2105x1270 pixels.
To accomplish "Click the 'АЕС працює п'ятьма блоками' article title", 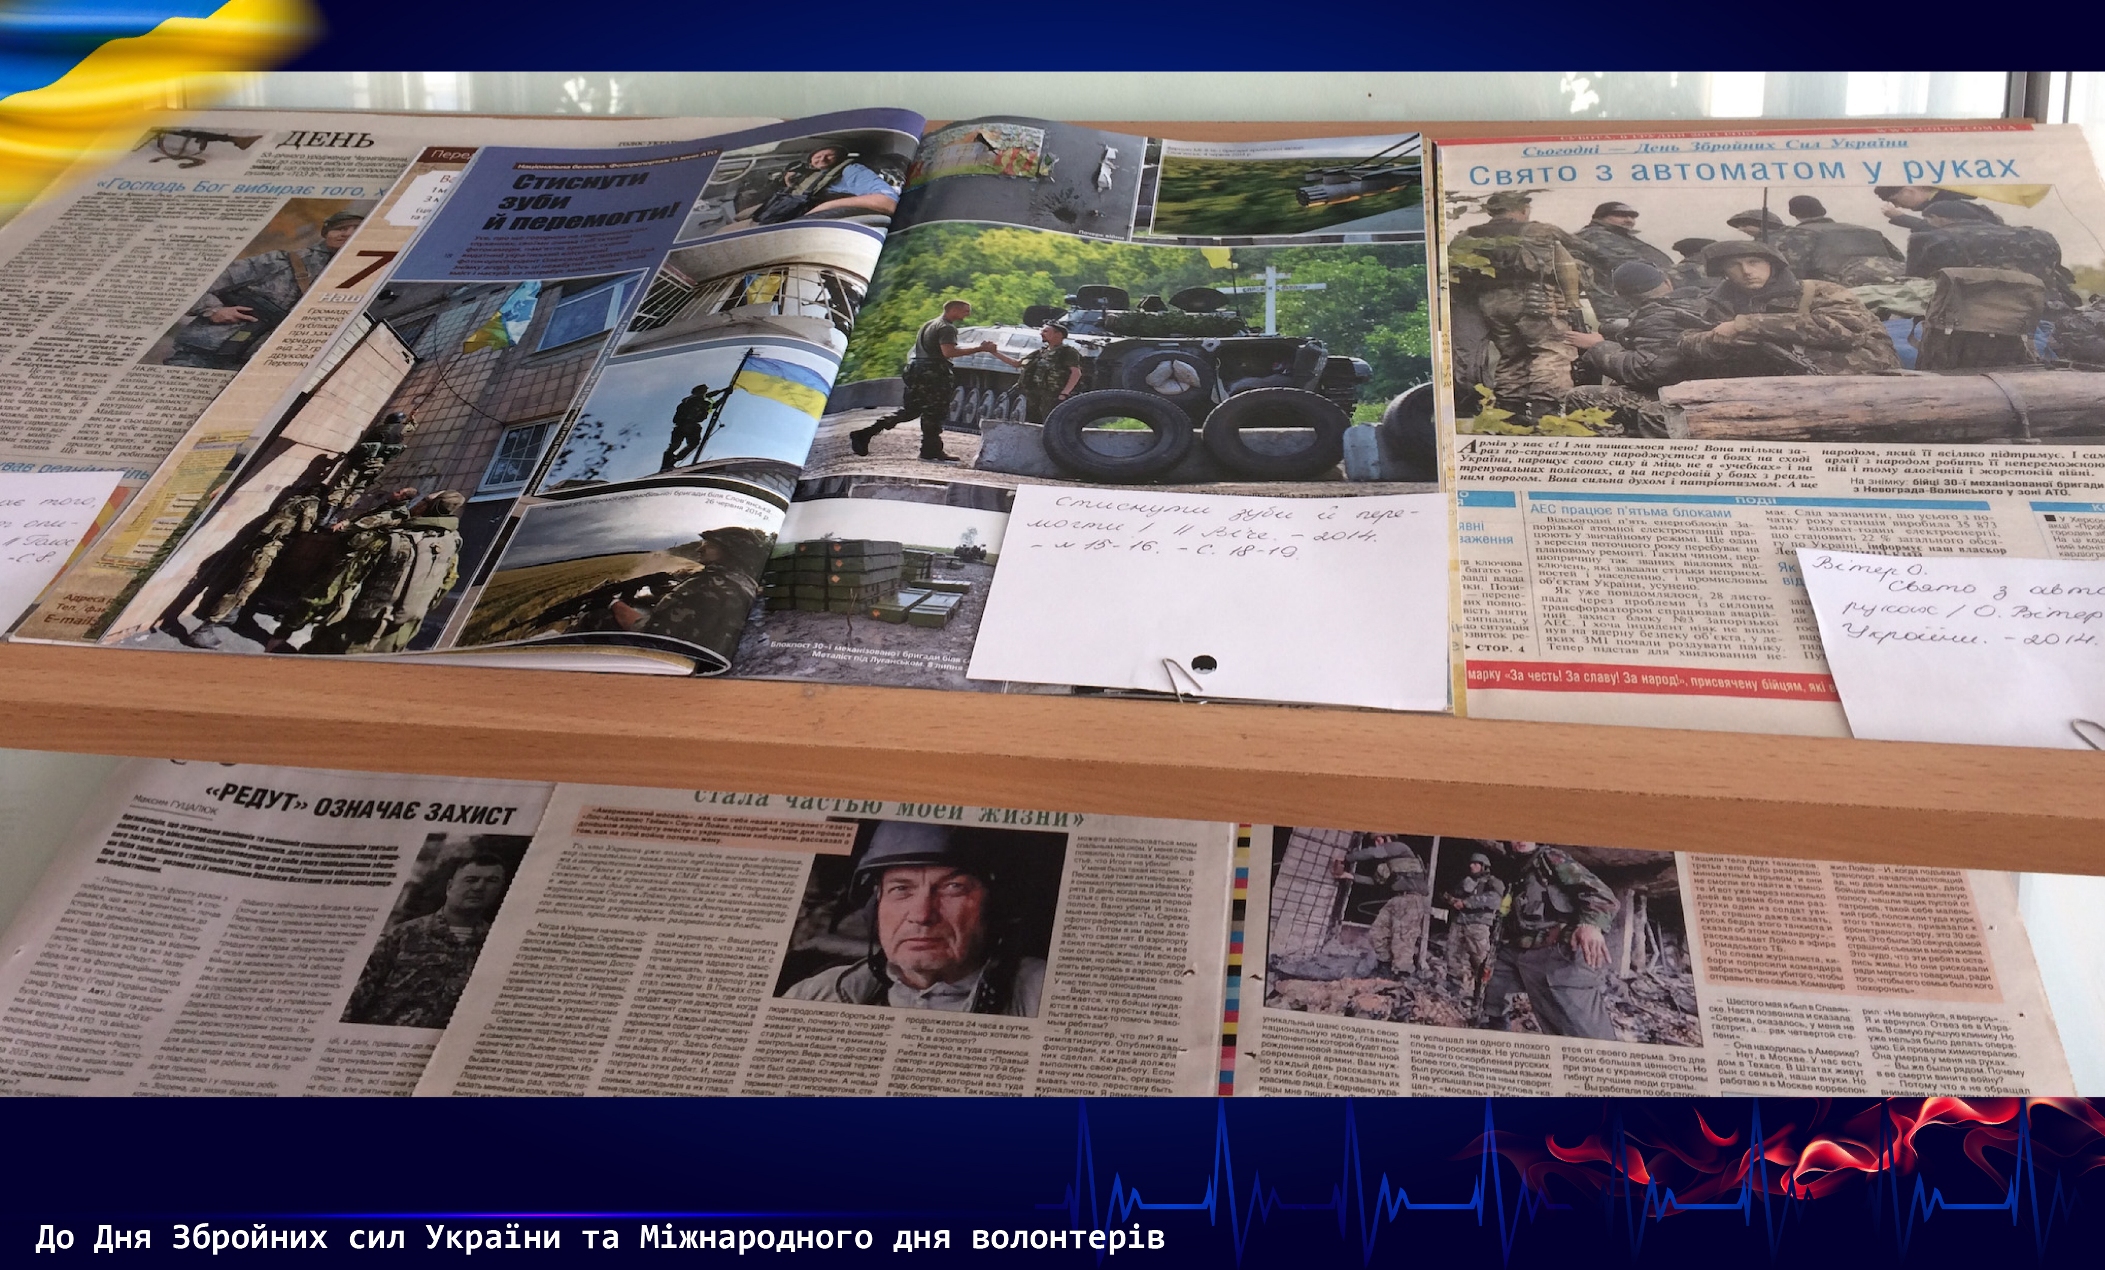I will [x=1629, y=510].
